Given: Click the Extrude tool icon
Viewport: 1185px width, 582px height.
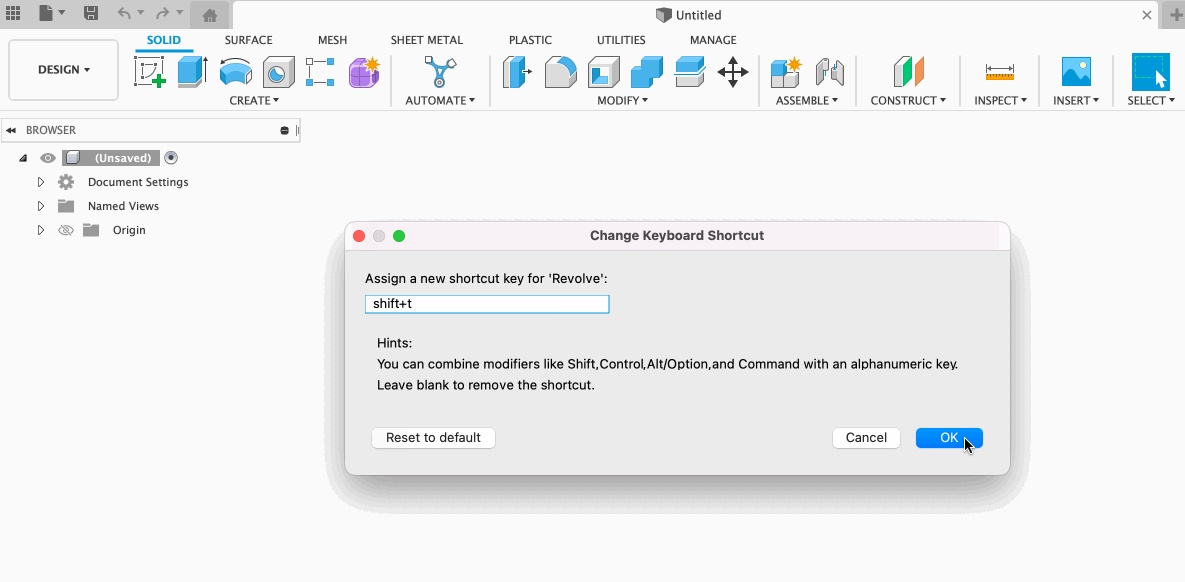Looking at the screenshot, I should tap(192, 72).
